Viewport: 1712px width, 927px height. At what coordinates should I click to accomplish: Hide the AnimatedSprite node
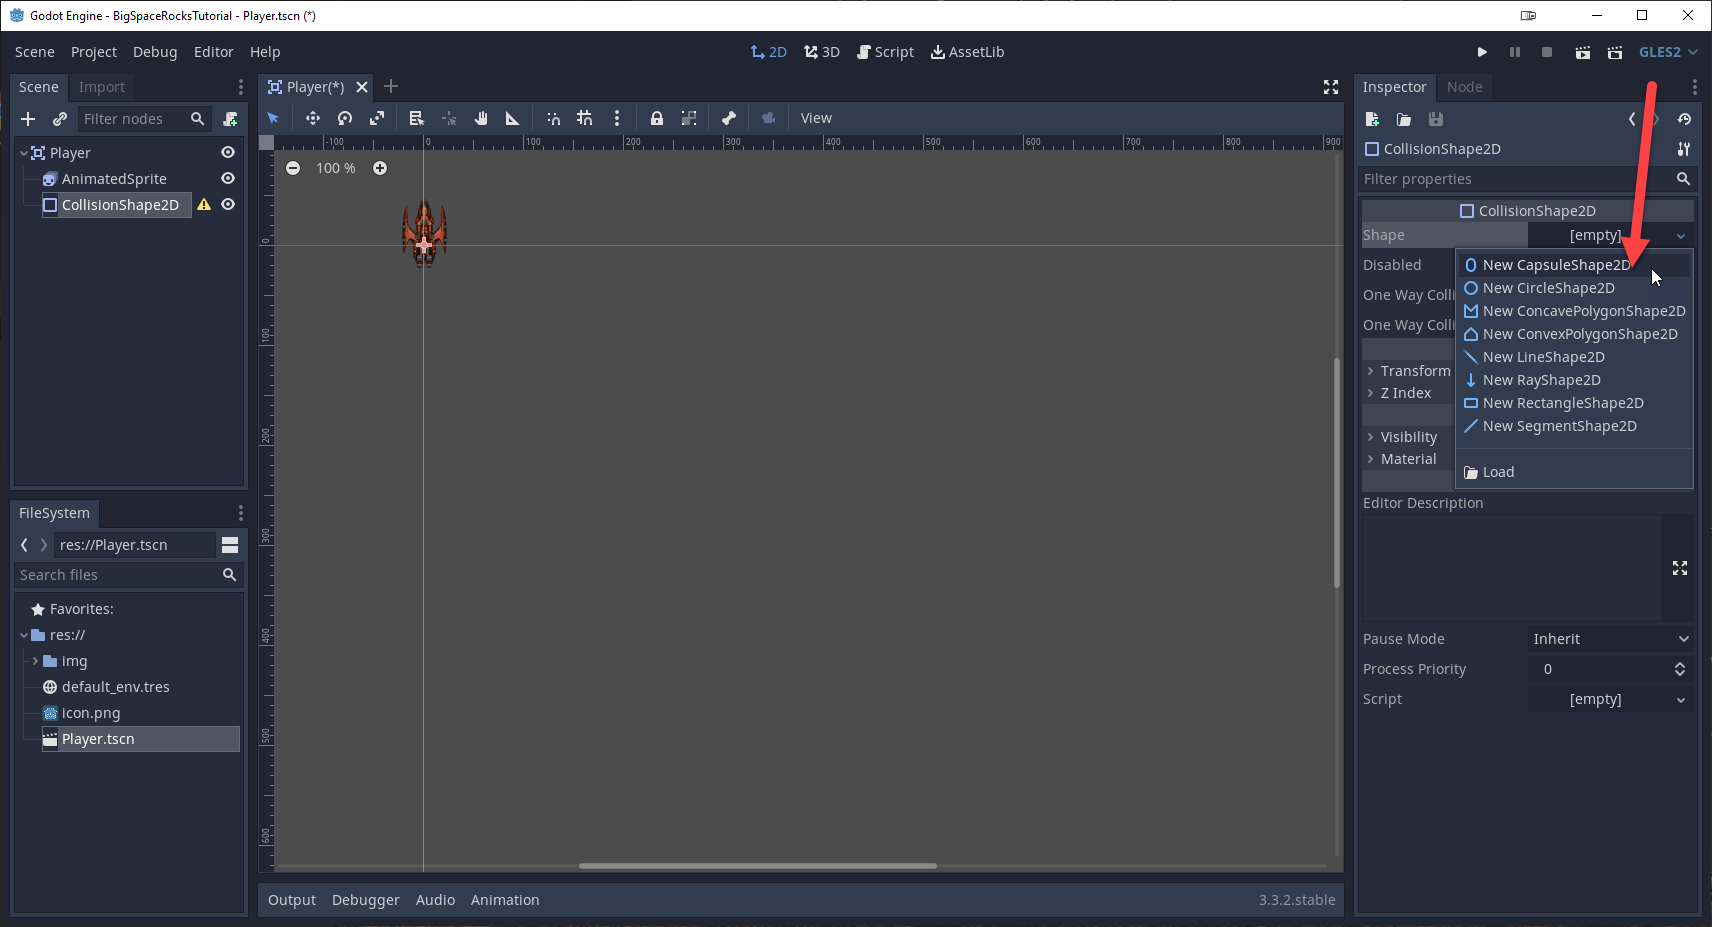(x=228, y=179)
